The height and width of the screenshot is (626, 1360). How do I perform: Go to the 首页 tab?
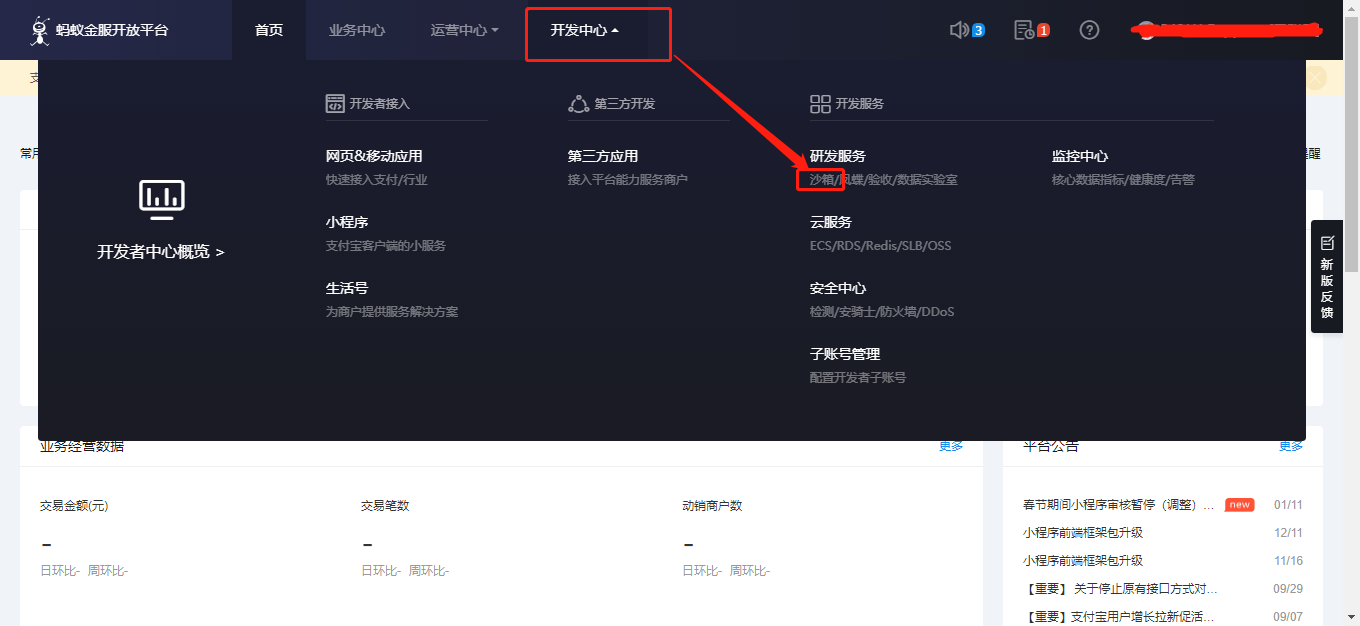tap(269, 30)
